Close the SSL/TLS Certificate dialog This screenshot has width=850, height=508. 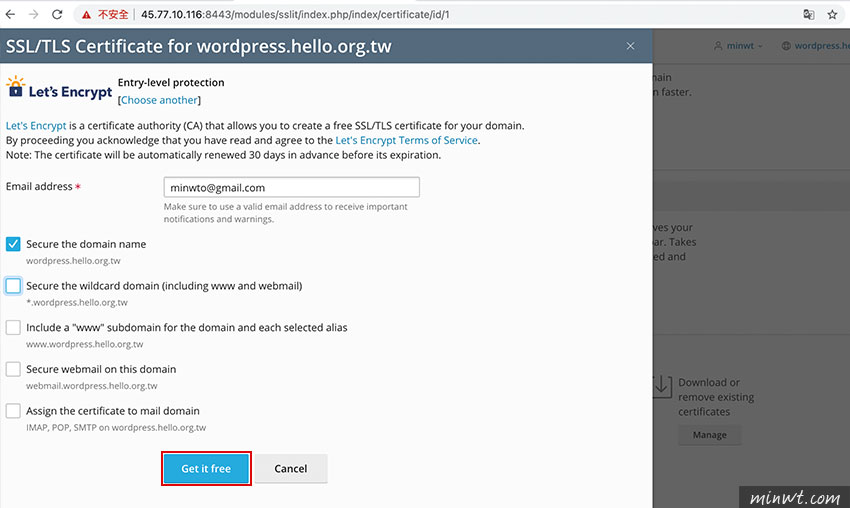pyautogui.click(x=630, y=46)
